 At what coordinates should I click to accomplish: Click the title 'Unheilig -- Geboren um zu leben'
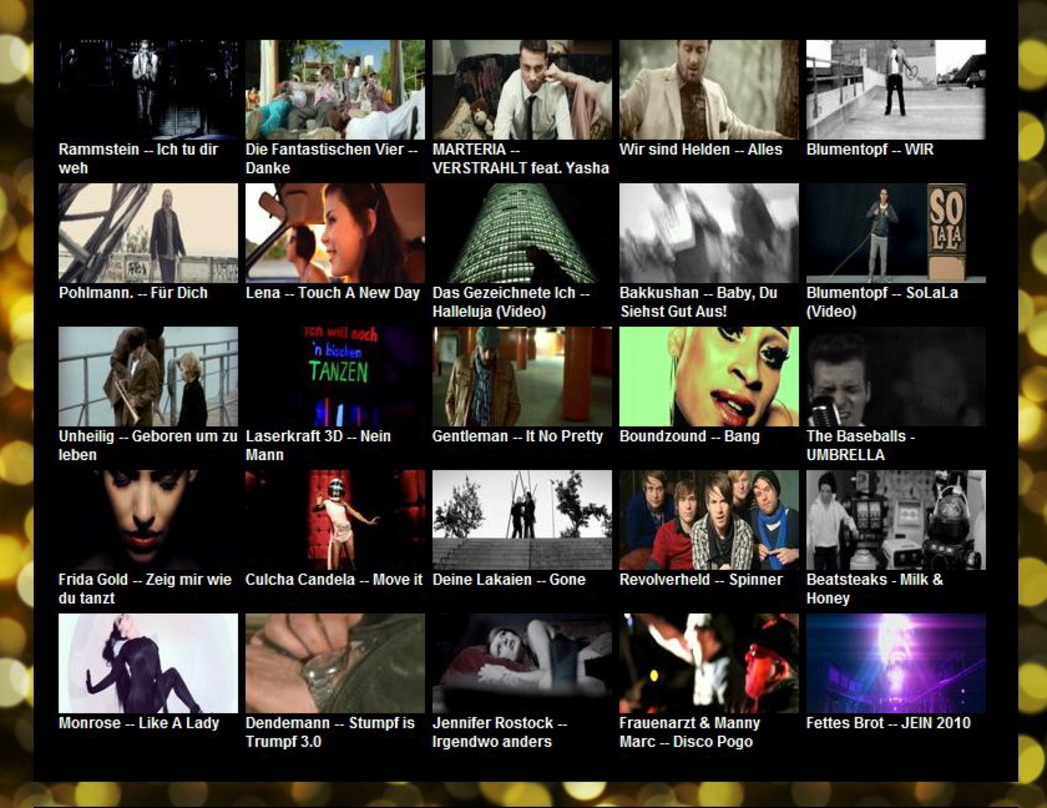tap(148, 446)
